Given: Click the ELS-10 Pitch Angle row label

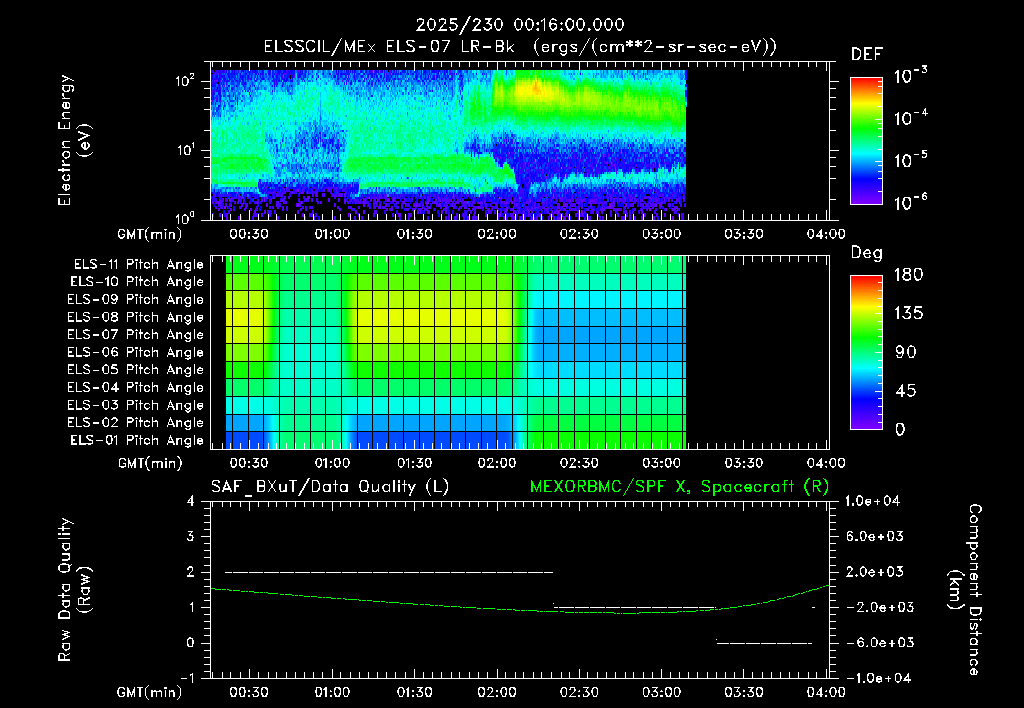Looking at the screenshot, I should pos(137,282).
